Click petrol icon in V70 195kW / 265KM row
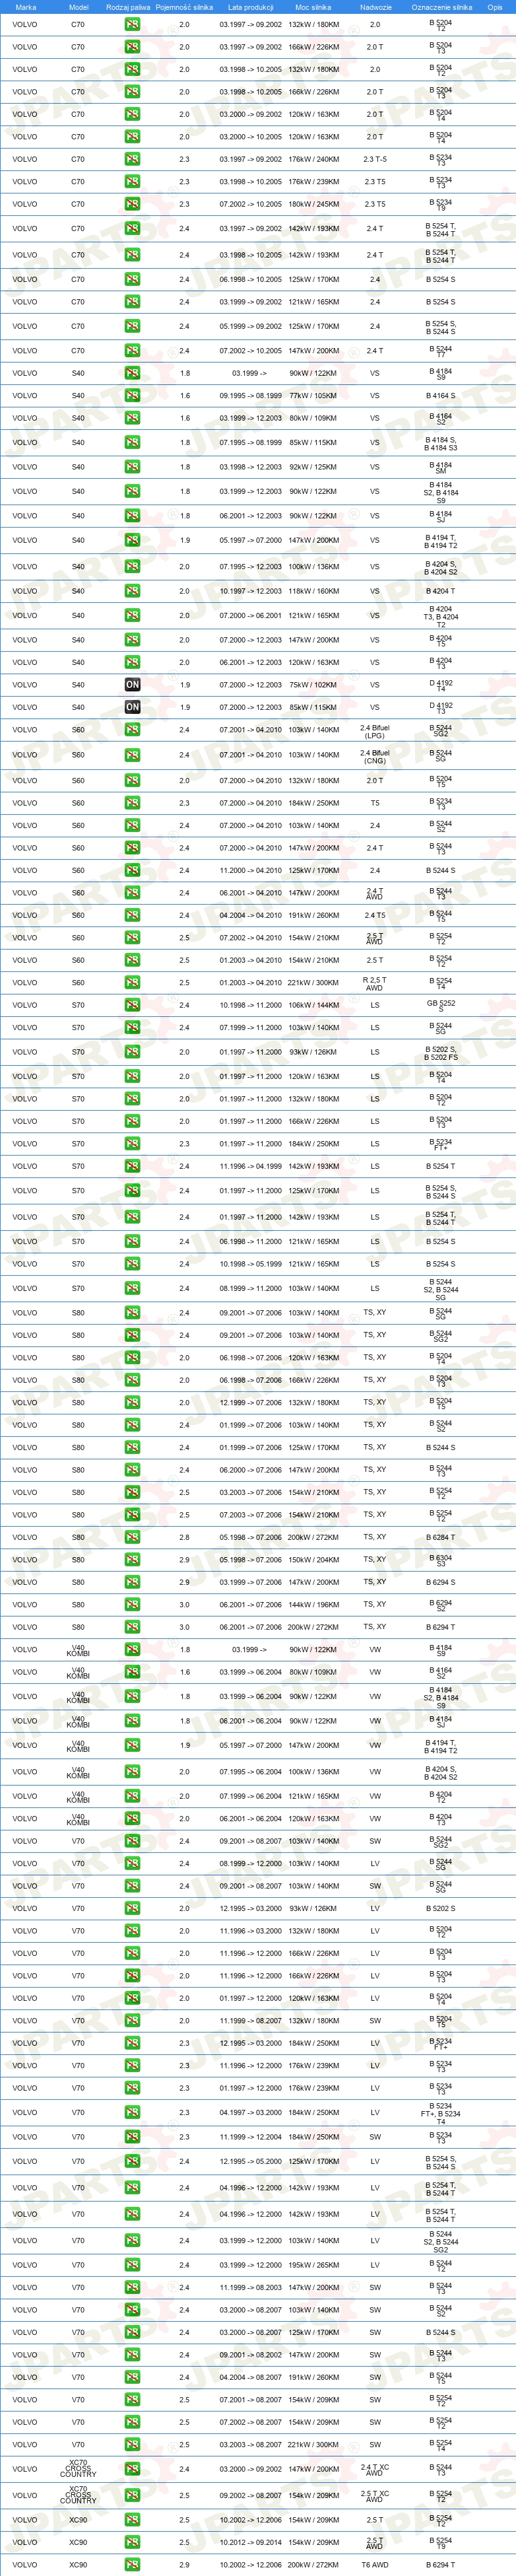This screenshot has height=2576, width=516. [x=132, y=2265]
